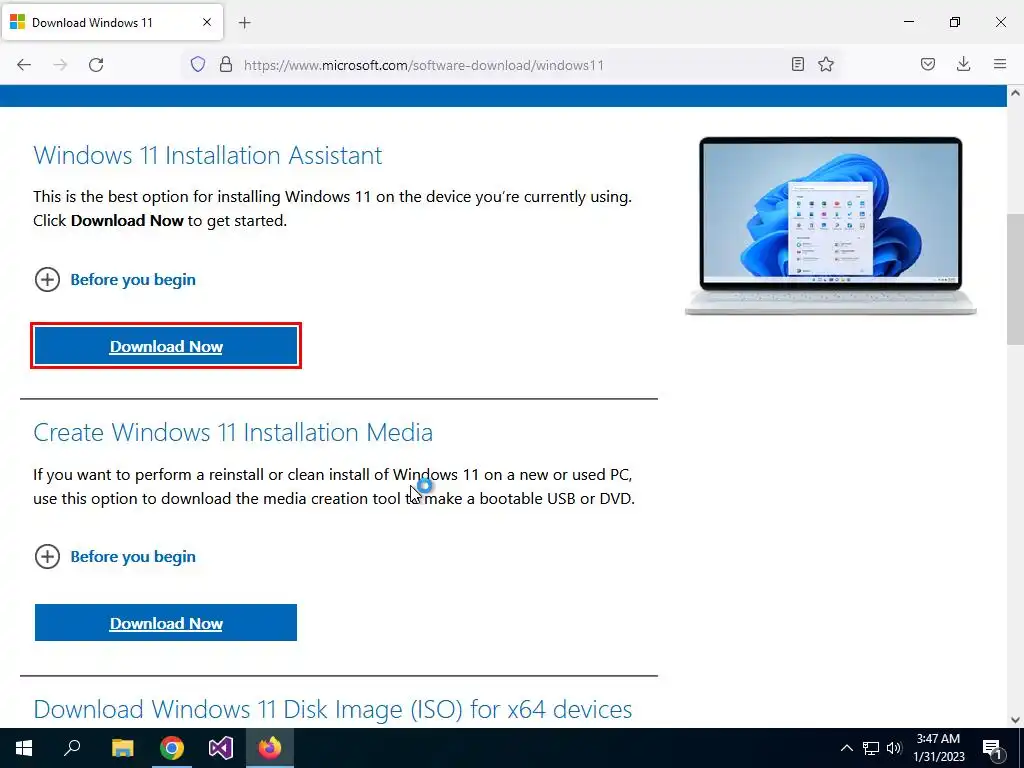Click the site security padlock icon
The image size is (1024, 768).
point(226,64)
